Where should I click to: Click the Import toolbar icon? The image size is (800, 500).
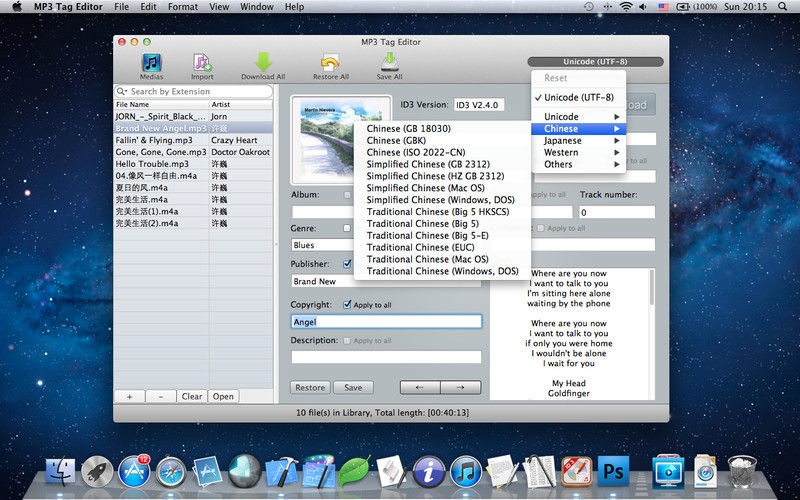203,63
